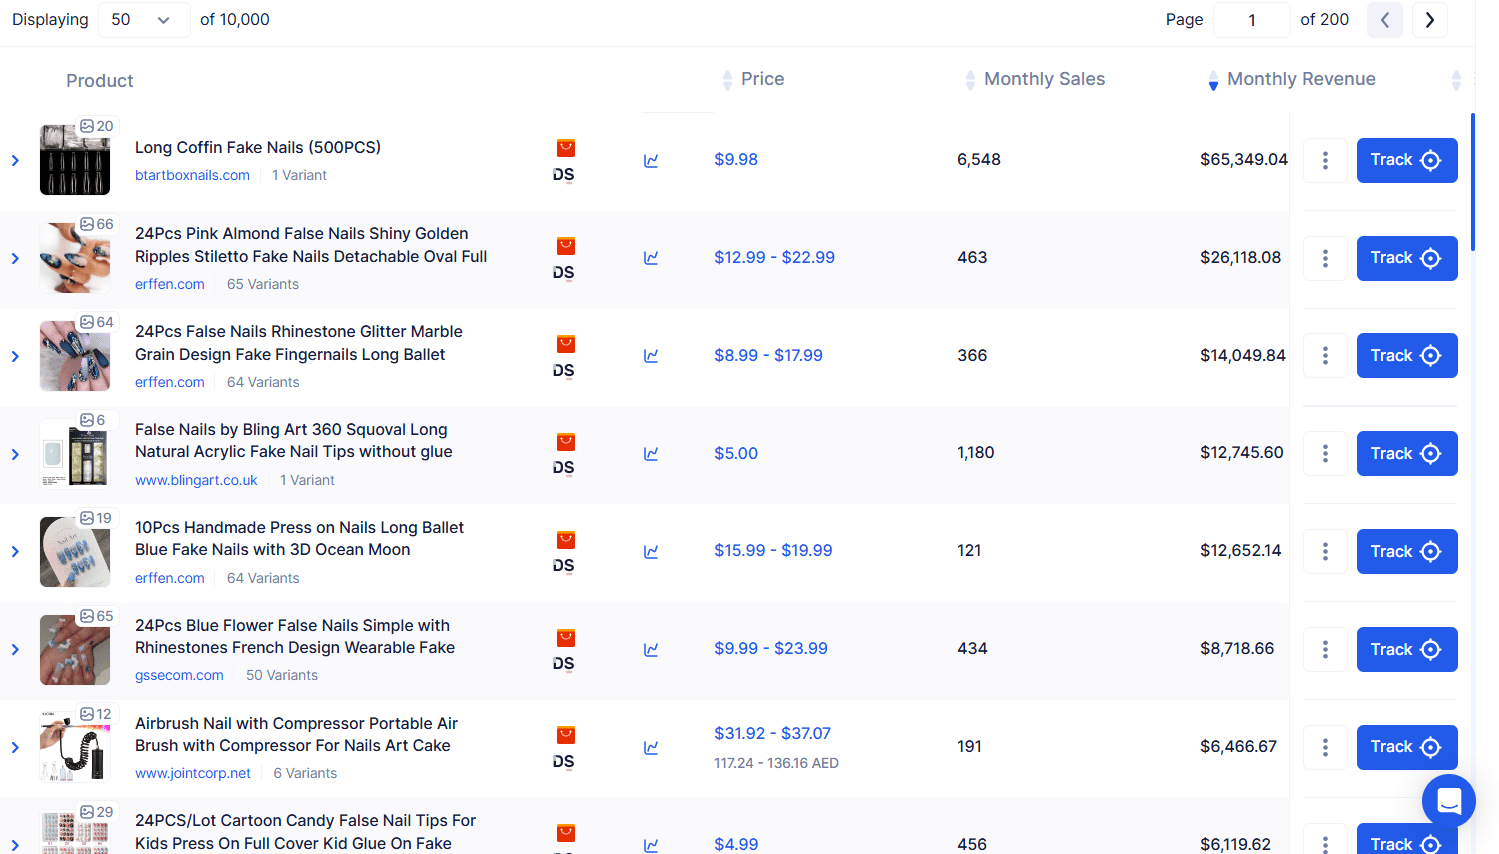Expand the 24PCS/Lot Cartoon Candy nails row
This screenshot has height=854, width=1499.
(x=15, y=845)
